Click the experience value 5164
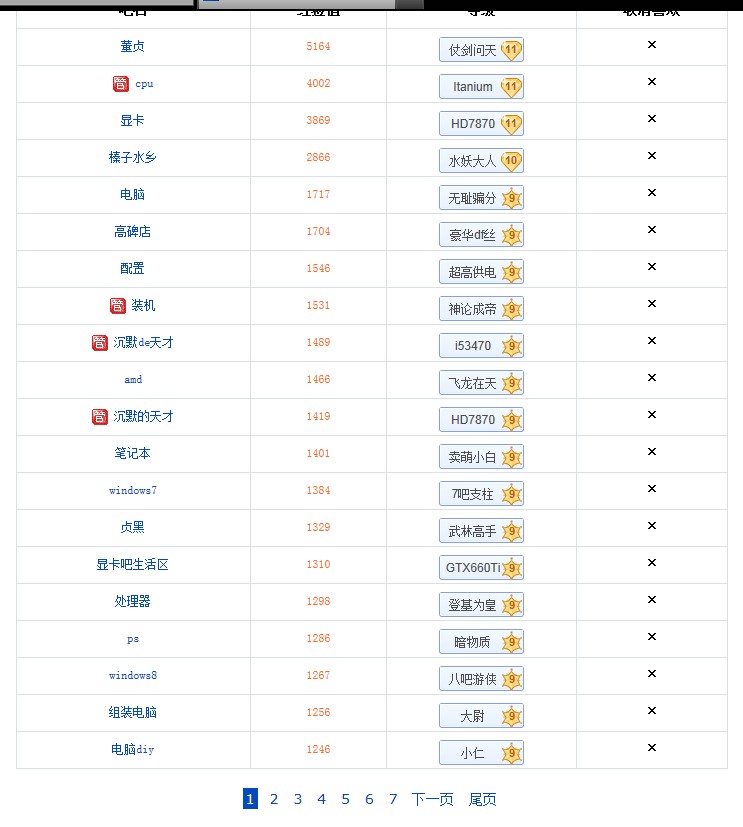The width and height of the screenshot is (743, 827). pos(318,47)
